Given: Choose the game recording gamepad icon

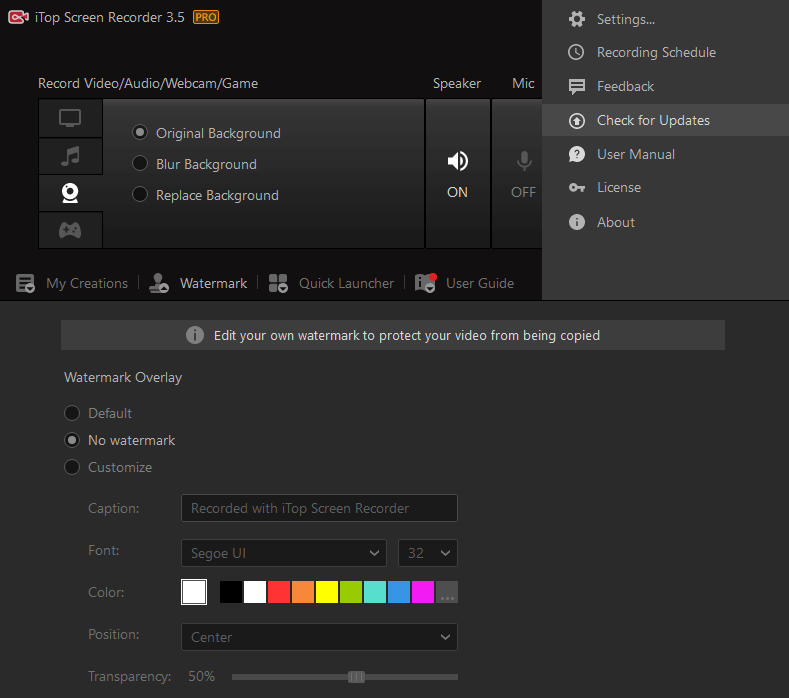Looking at the screenshot, I should (70, 230).
